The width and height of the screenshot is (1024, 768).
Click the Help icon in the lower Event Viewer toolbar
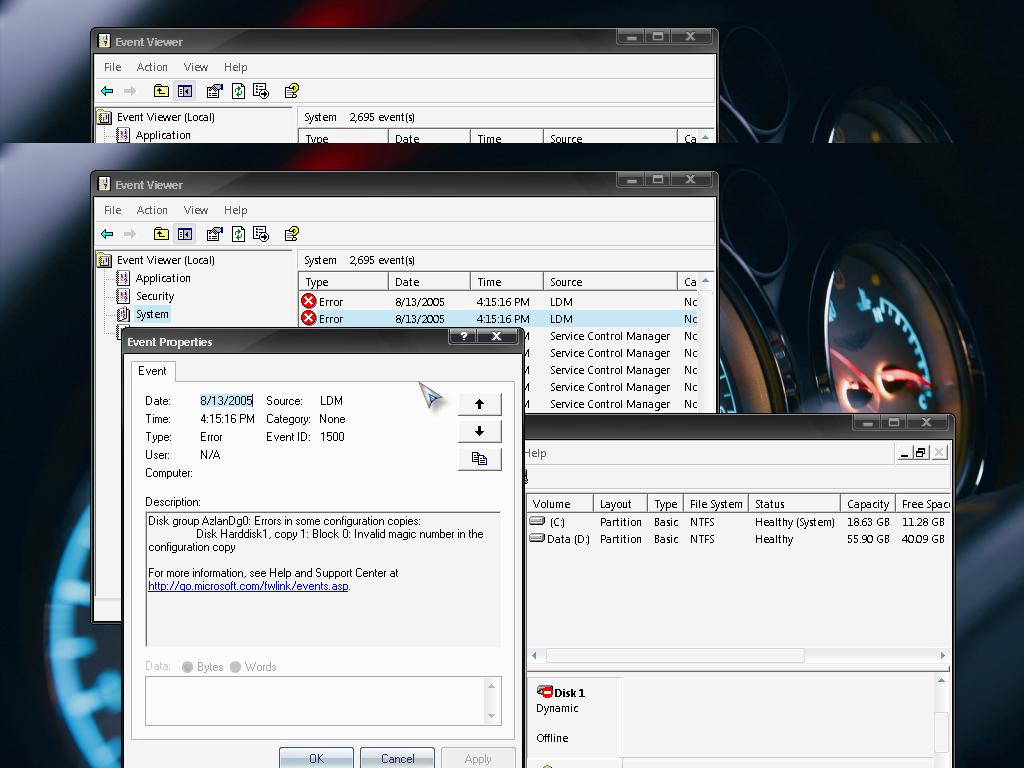[291, 234]
